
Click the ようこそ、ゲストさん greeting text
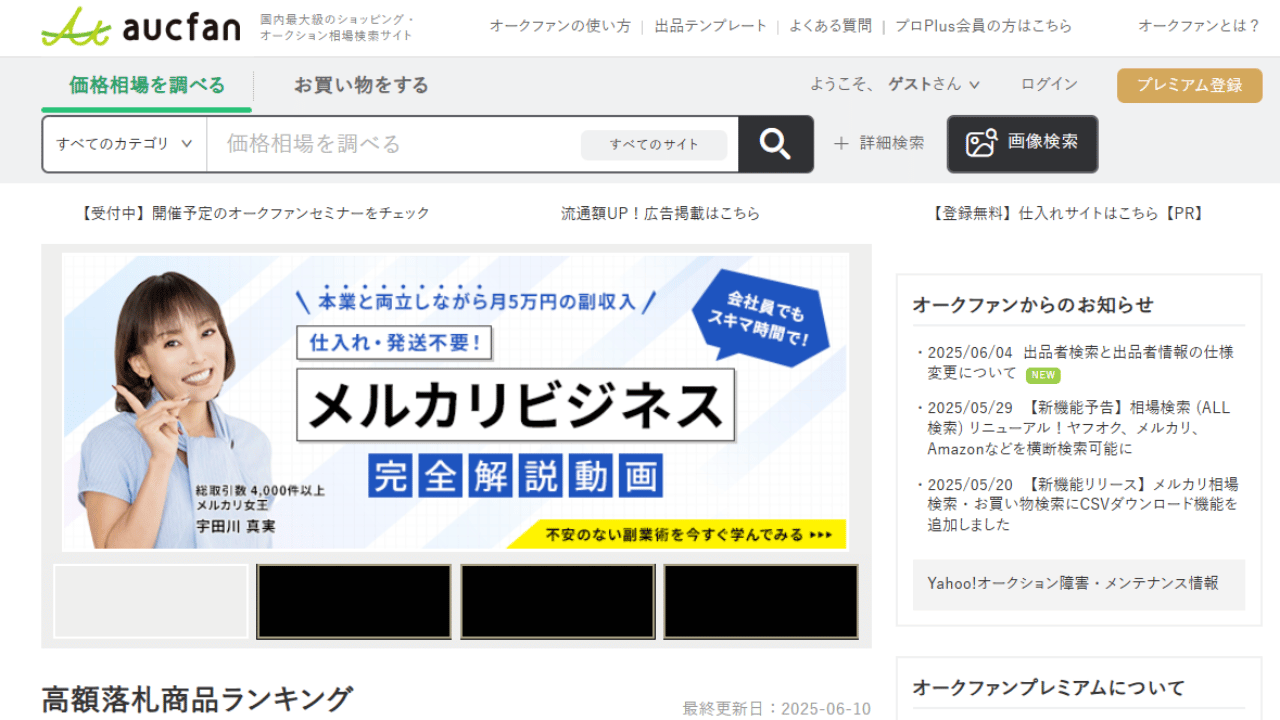point(885,84)
